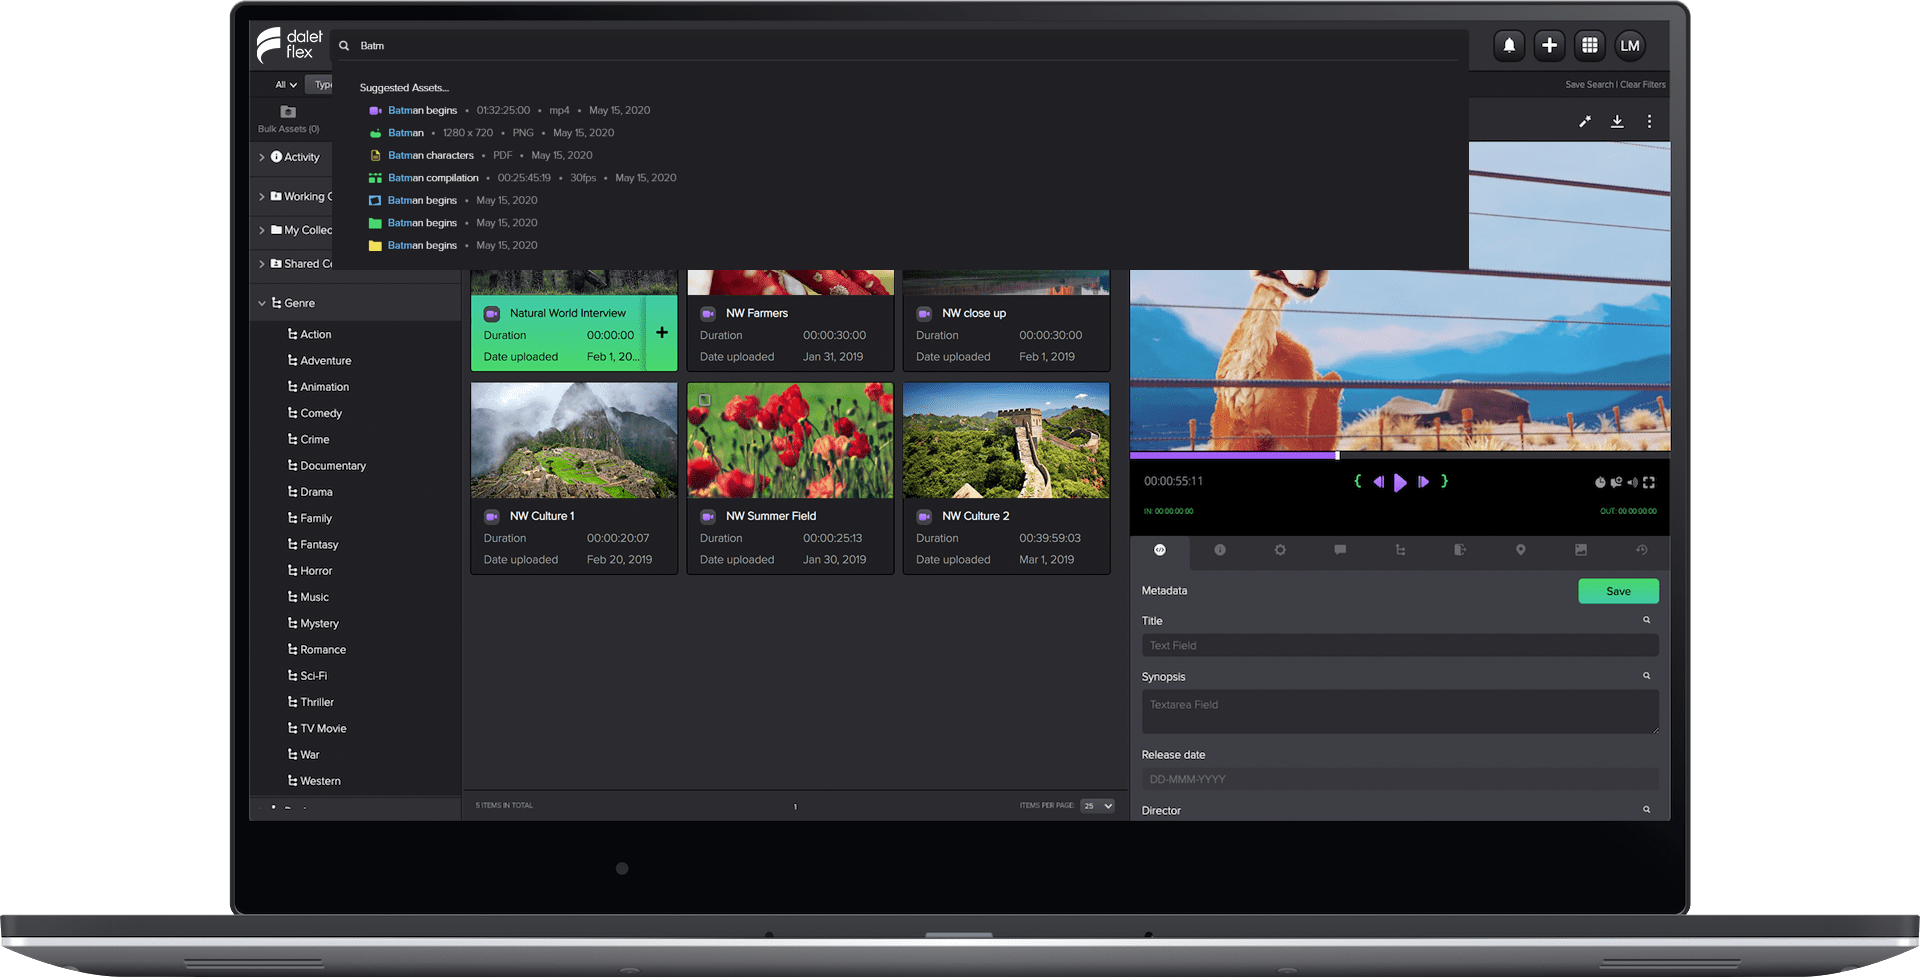Play the video preview
Viewport: 1920px width, 978px height.
[x=1400, y=482]
